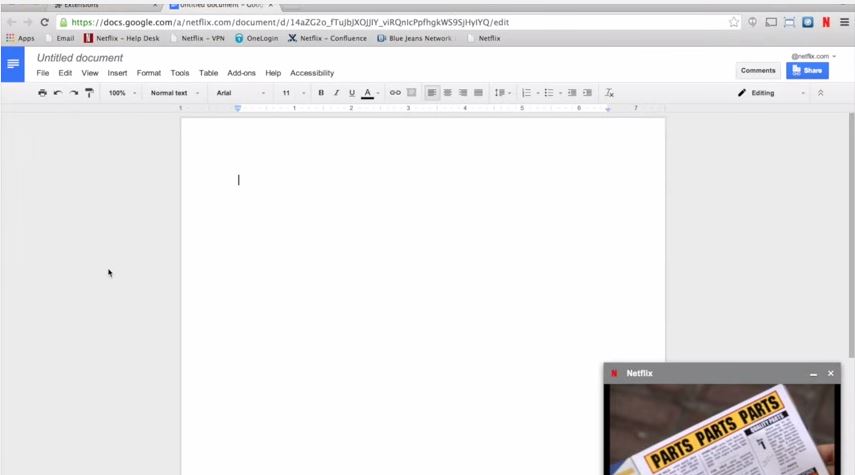The height and width of the screenshot is (475, 855).
Task: Center align the text
Action: pyautogui.click(x=447, y=93)
